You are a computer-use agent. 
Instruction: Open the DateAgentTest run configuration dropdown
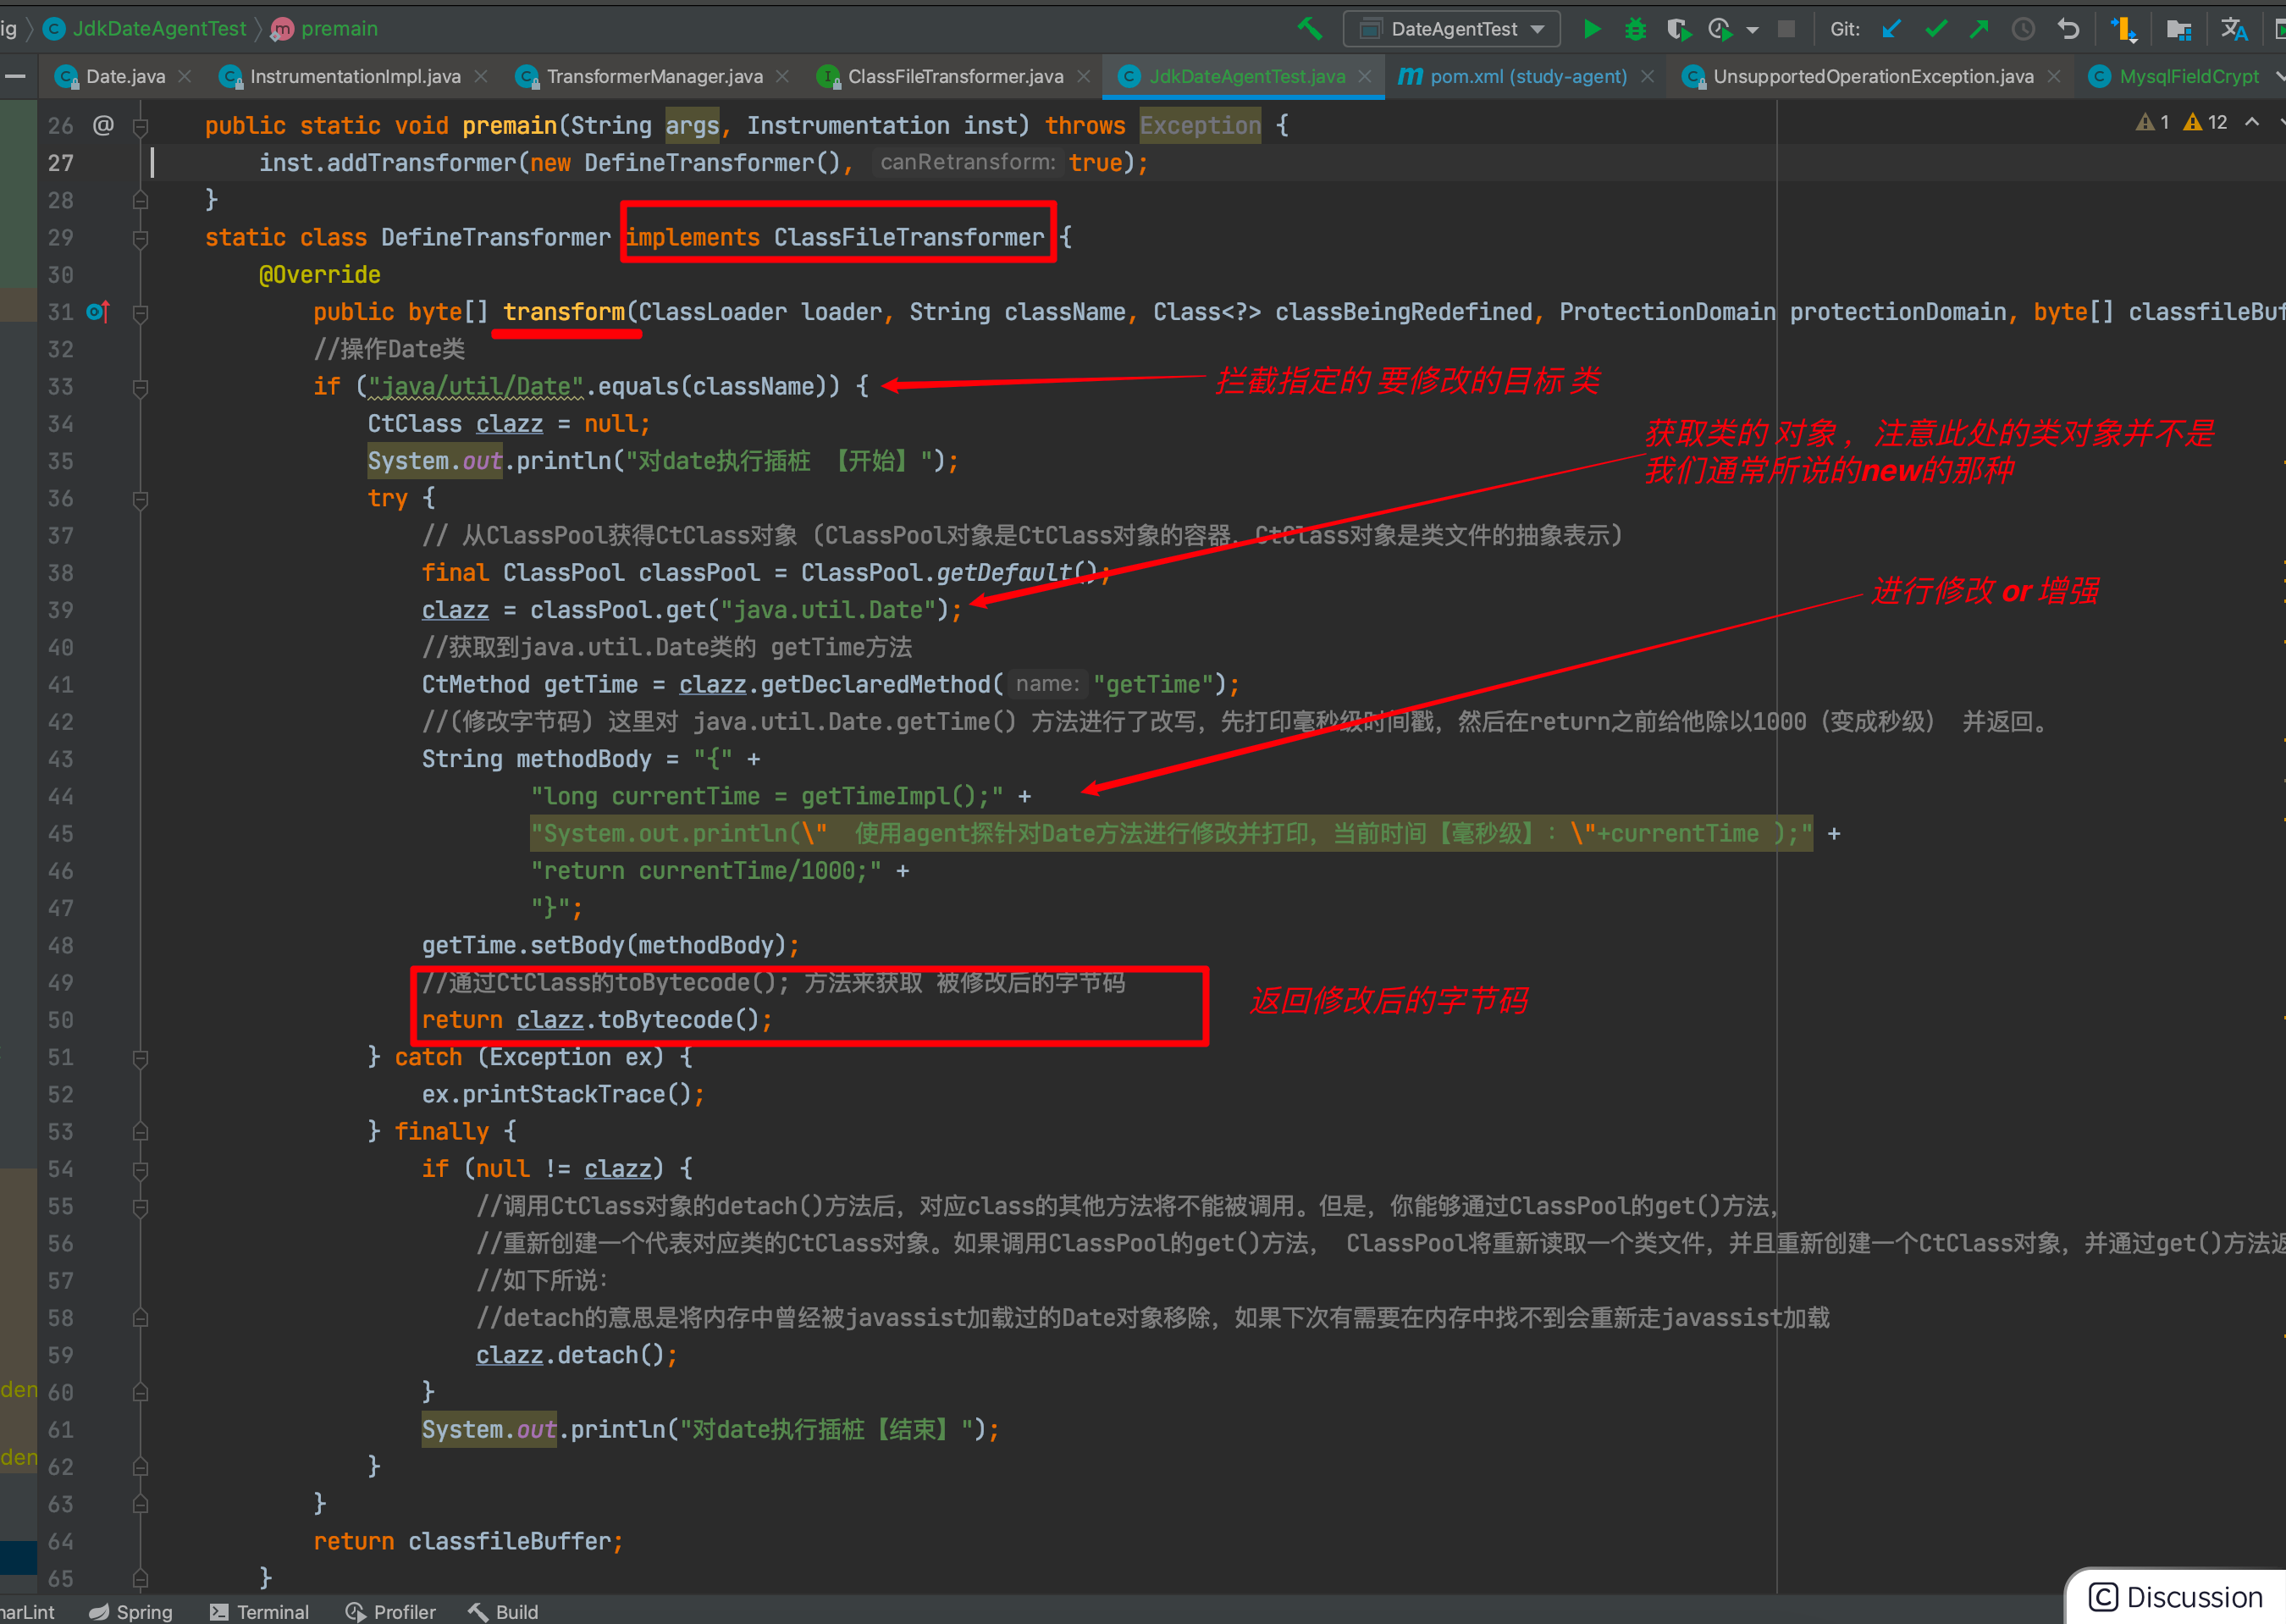point(1451,29)
